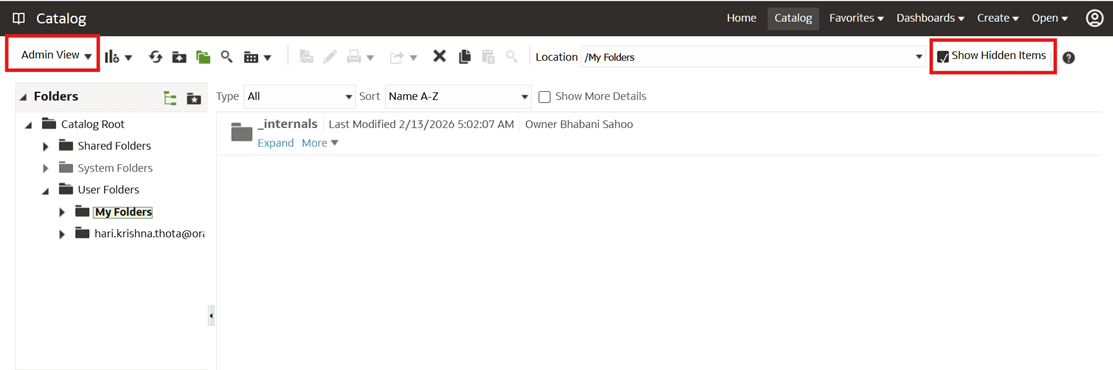The image size is (1113, 370).
Task: Click the _internals folder icon
Action: [242, 132]
